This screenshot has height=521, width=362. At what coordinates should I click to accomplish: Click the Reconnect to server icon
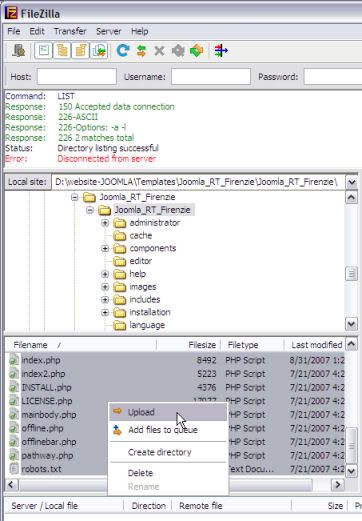pyautogui.click(x=197, y=51)
